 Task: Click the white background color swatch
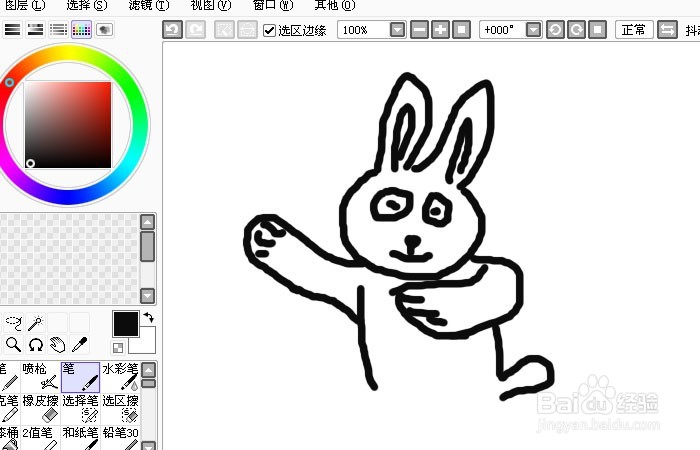(x=147, y=346)
